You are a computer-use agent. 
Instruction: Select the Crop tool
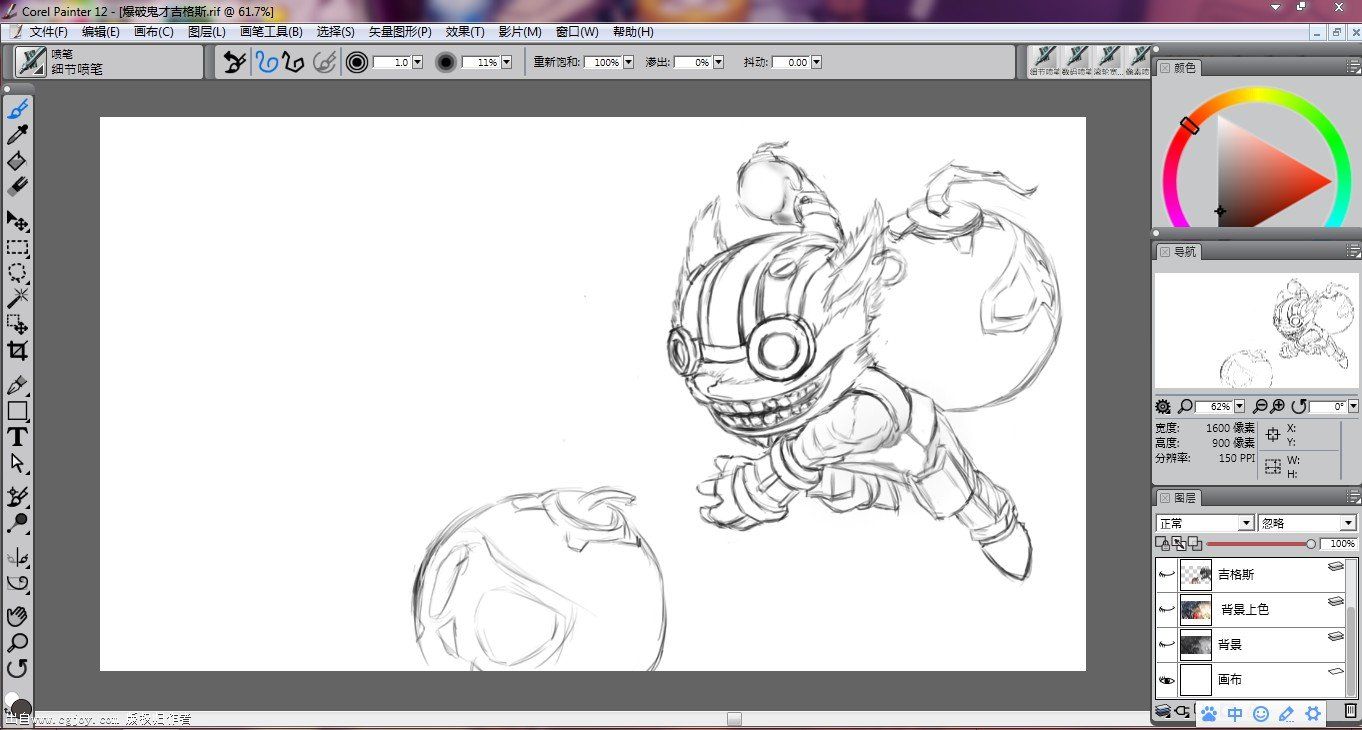tap(17, 351)
